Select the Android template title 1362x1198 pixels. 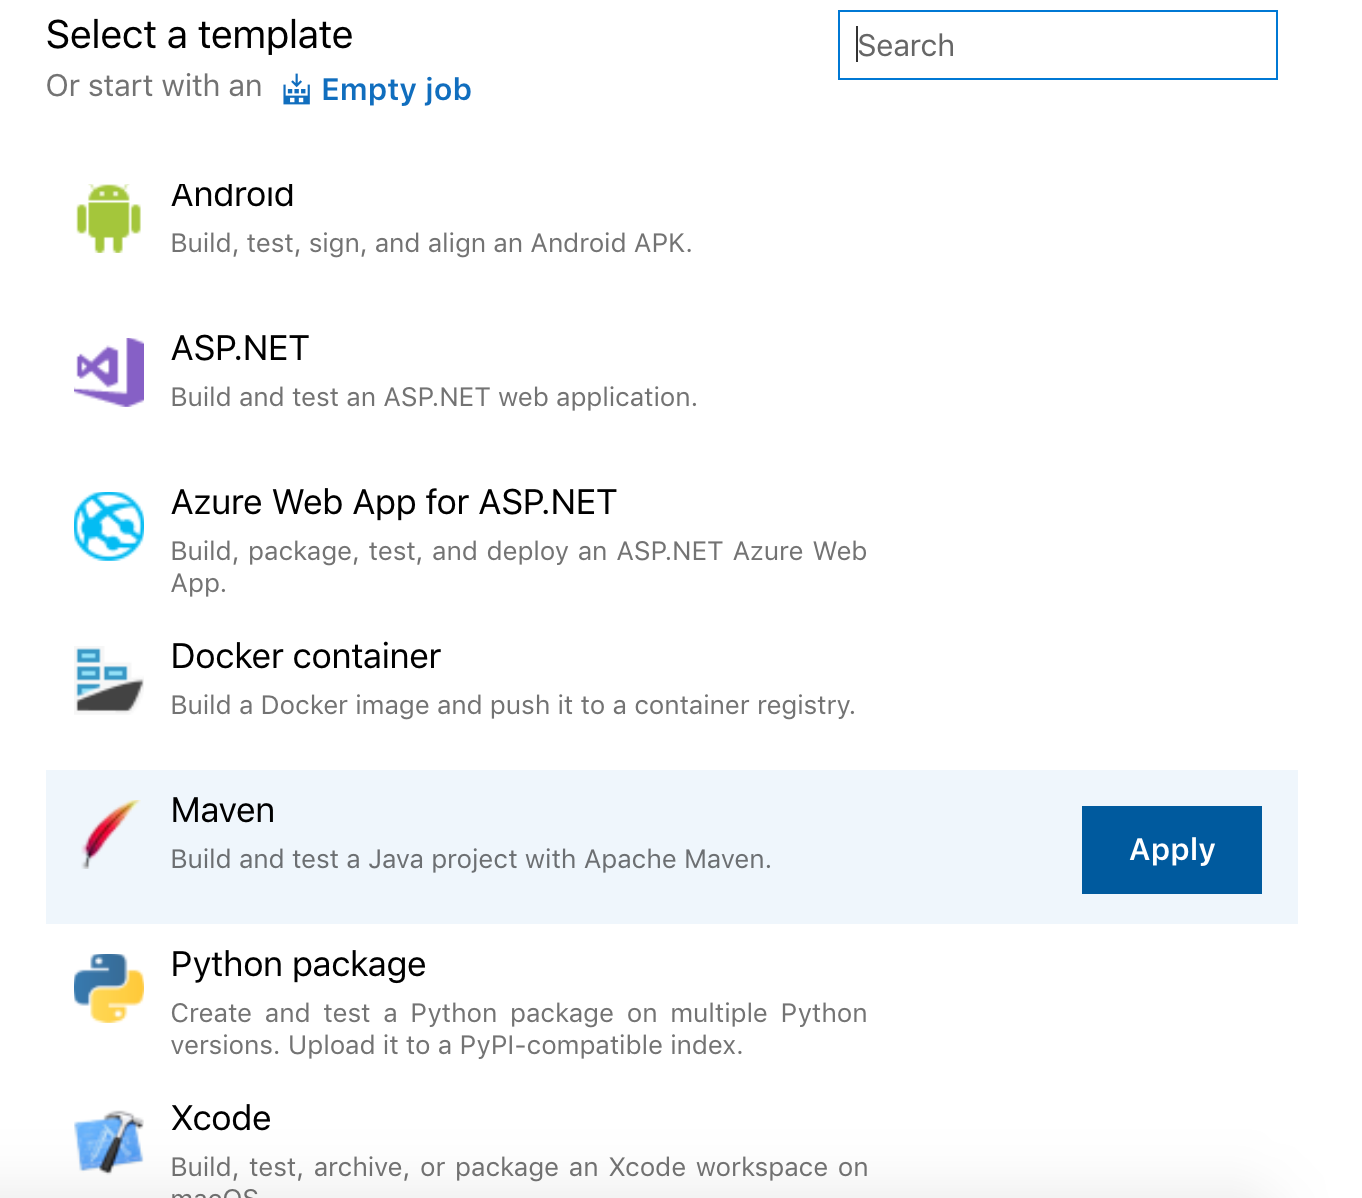pos(232,194)
